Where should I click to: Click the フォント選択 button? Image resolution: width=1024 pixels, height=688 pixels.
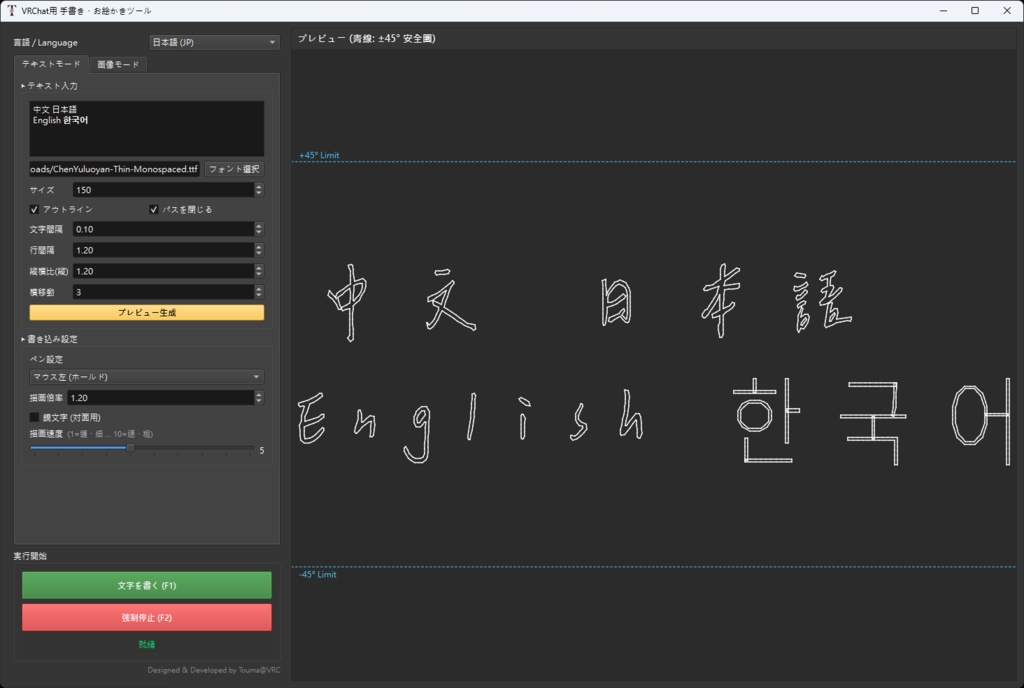234,169
